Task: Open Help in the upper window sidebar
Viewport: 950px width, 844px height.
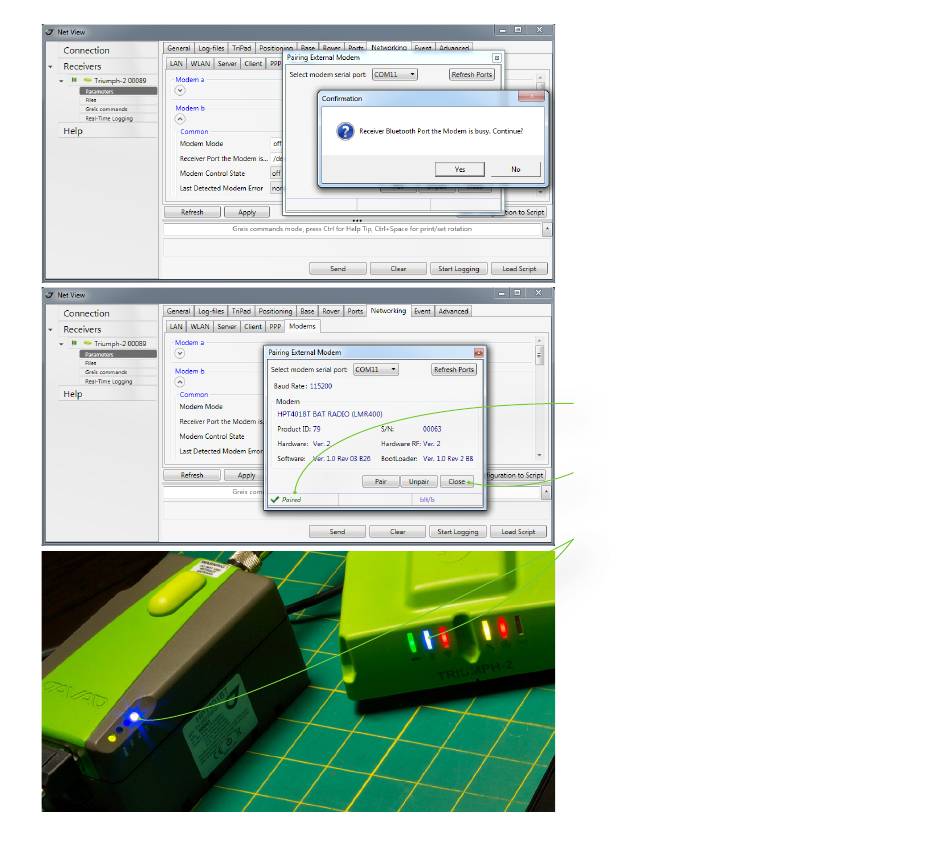Action: tap(73, 131)
